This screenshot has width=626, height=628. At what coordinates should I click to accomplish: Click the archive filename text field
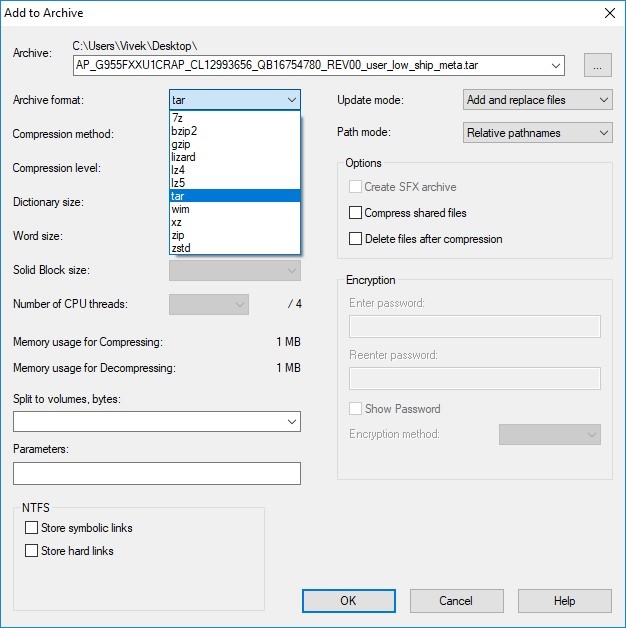(310, 65)
